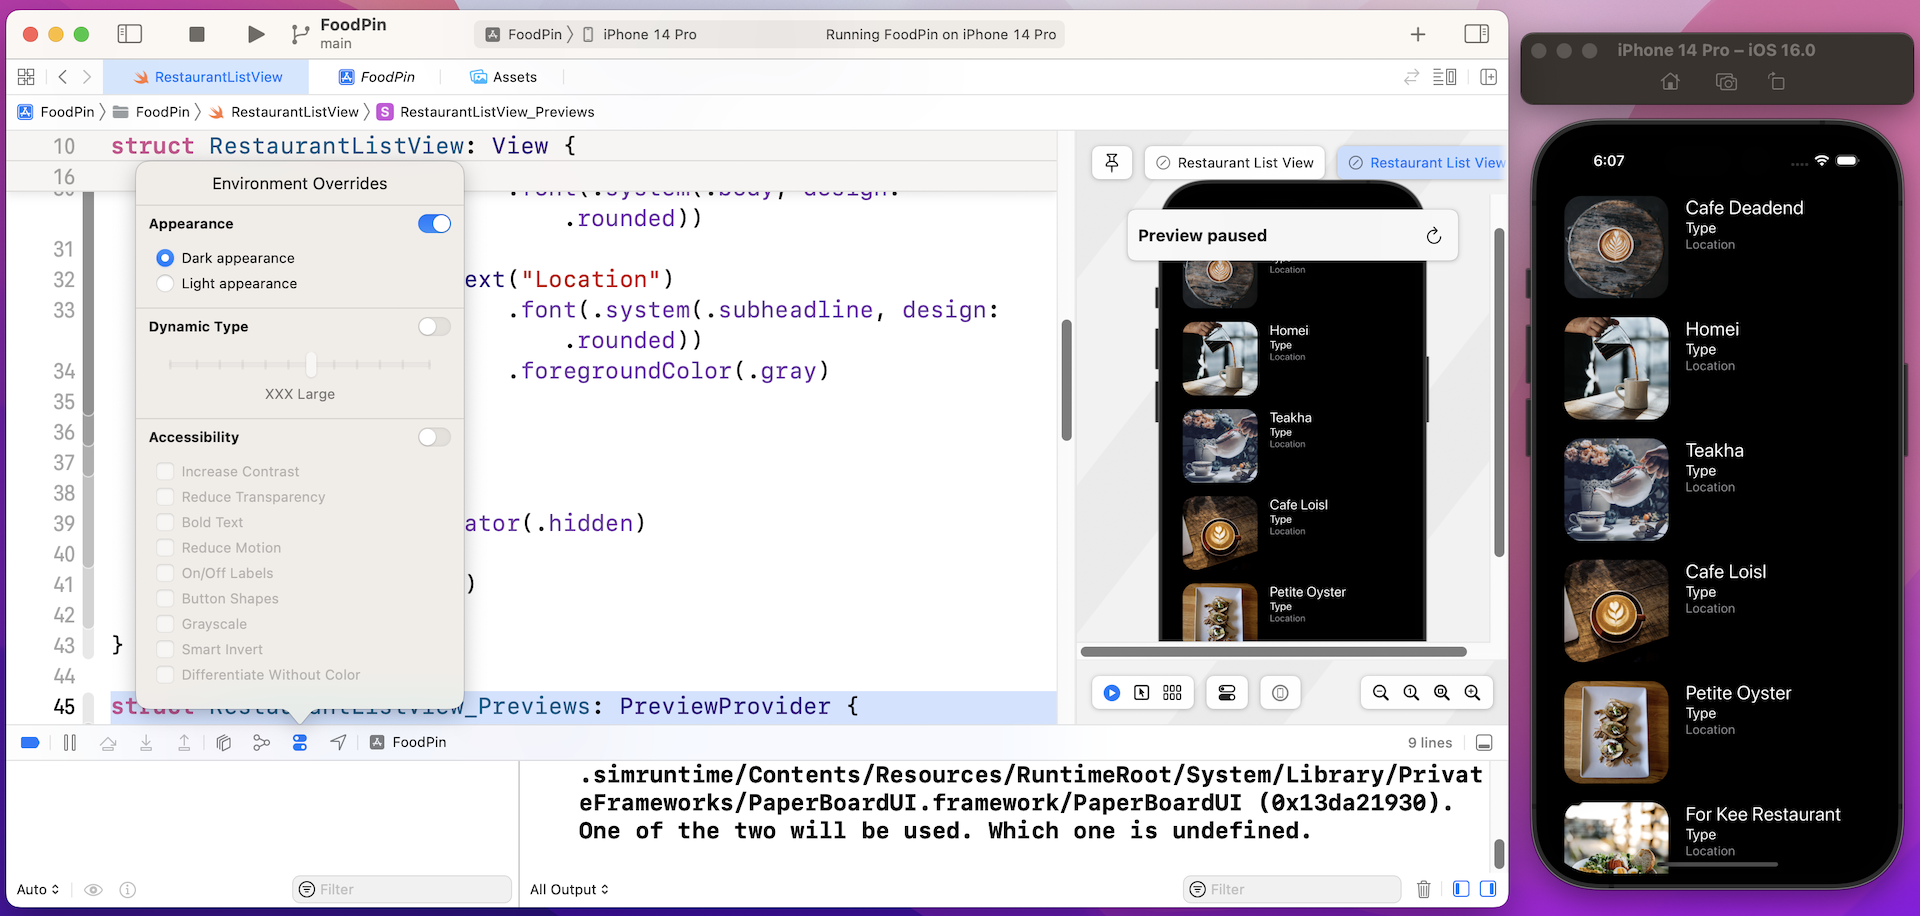Stop running the FoodPin app
Screen dimensions: 1920x916
(196, 33)
